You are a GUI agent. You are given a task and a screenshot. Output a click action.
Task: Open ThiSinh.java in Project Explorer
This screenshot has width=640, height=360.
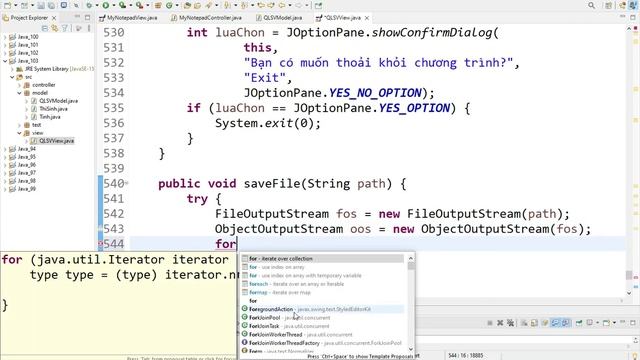(x=53, y=109)
